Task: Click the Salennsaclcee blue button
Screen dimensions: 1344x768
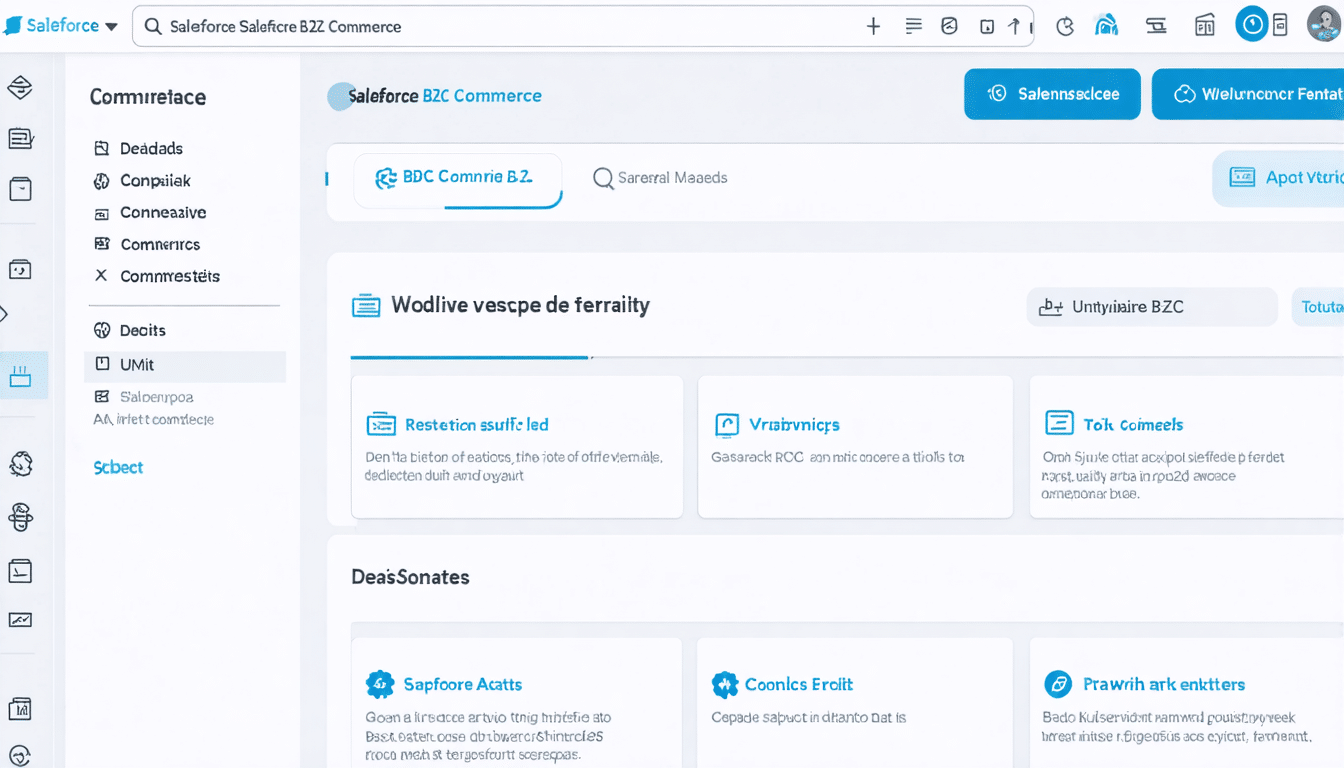Action: coord(1052,94)
